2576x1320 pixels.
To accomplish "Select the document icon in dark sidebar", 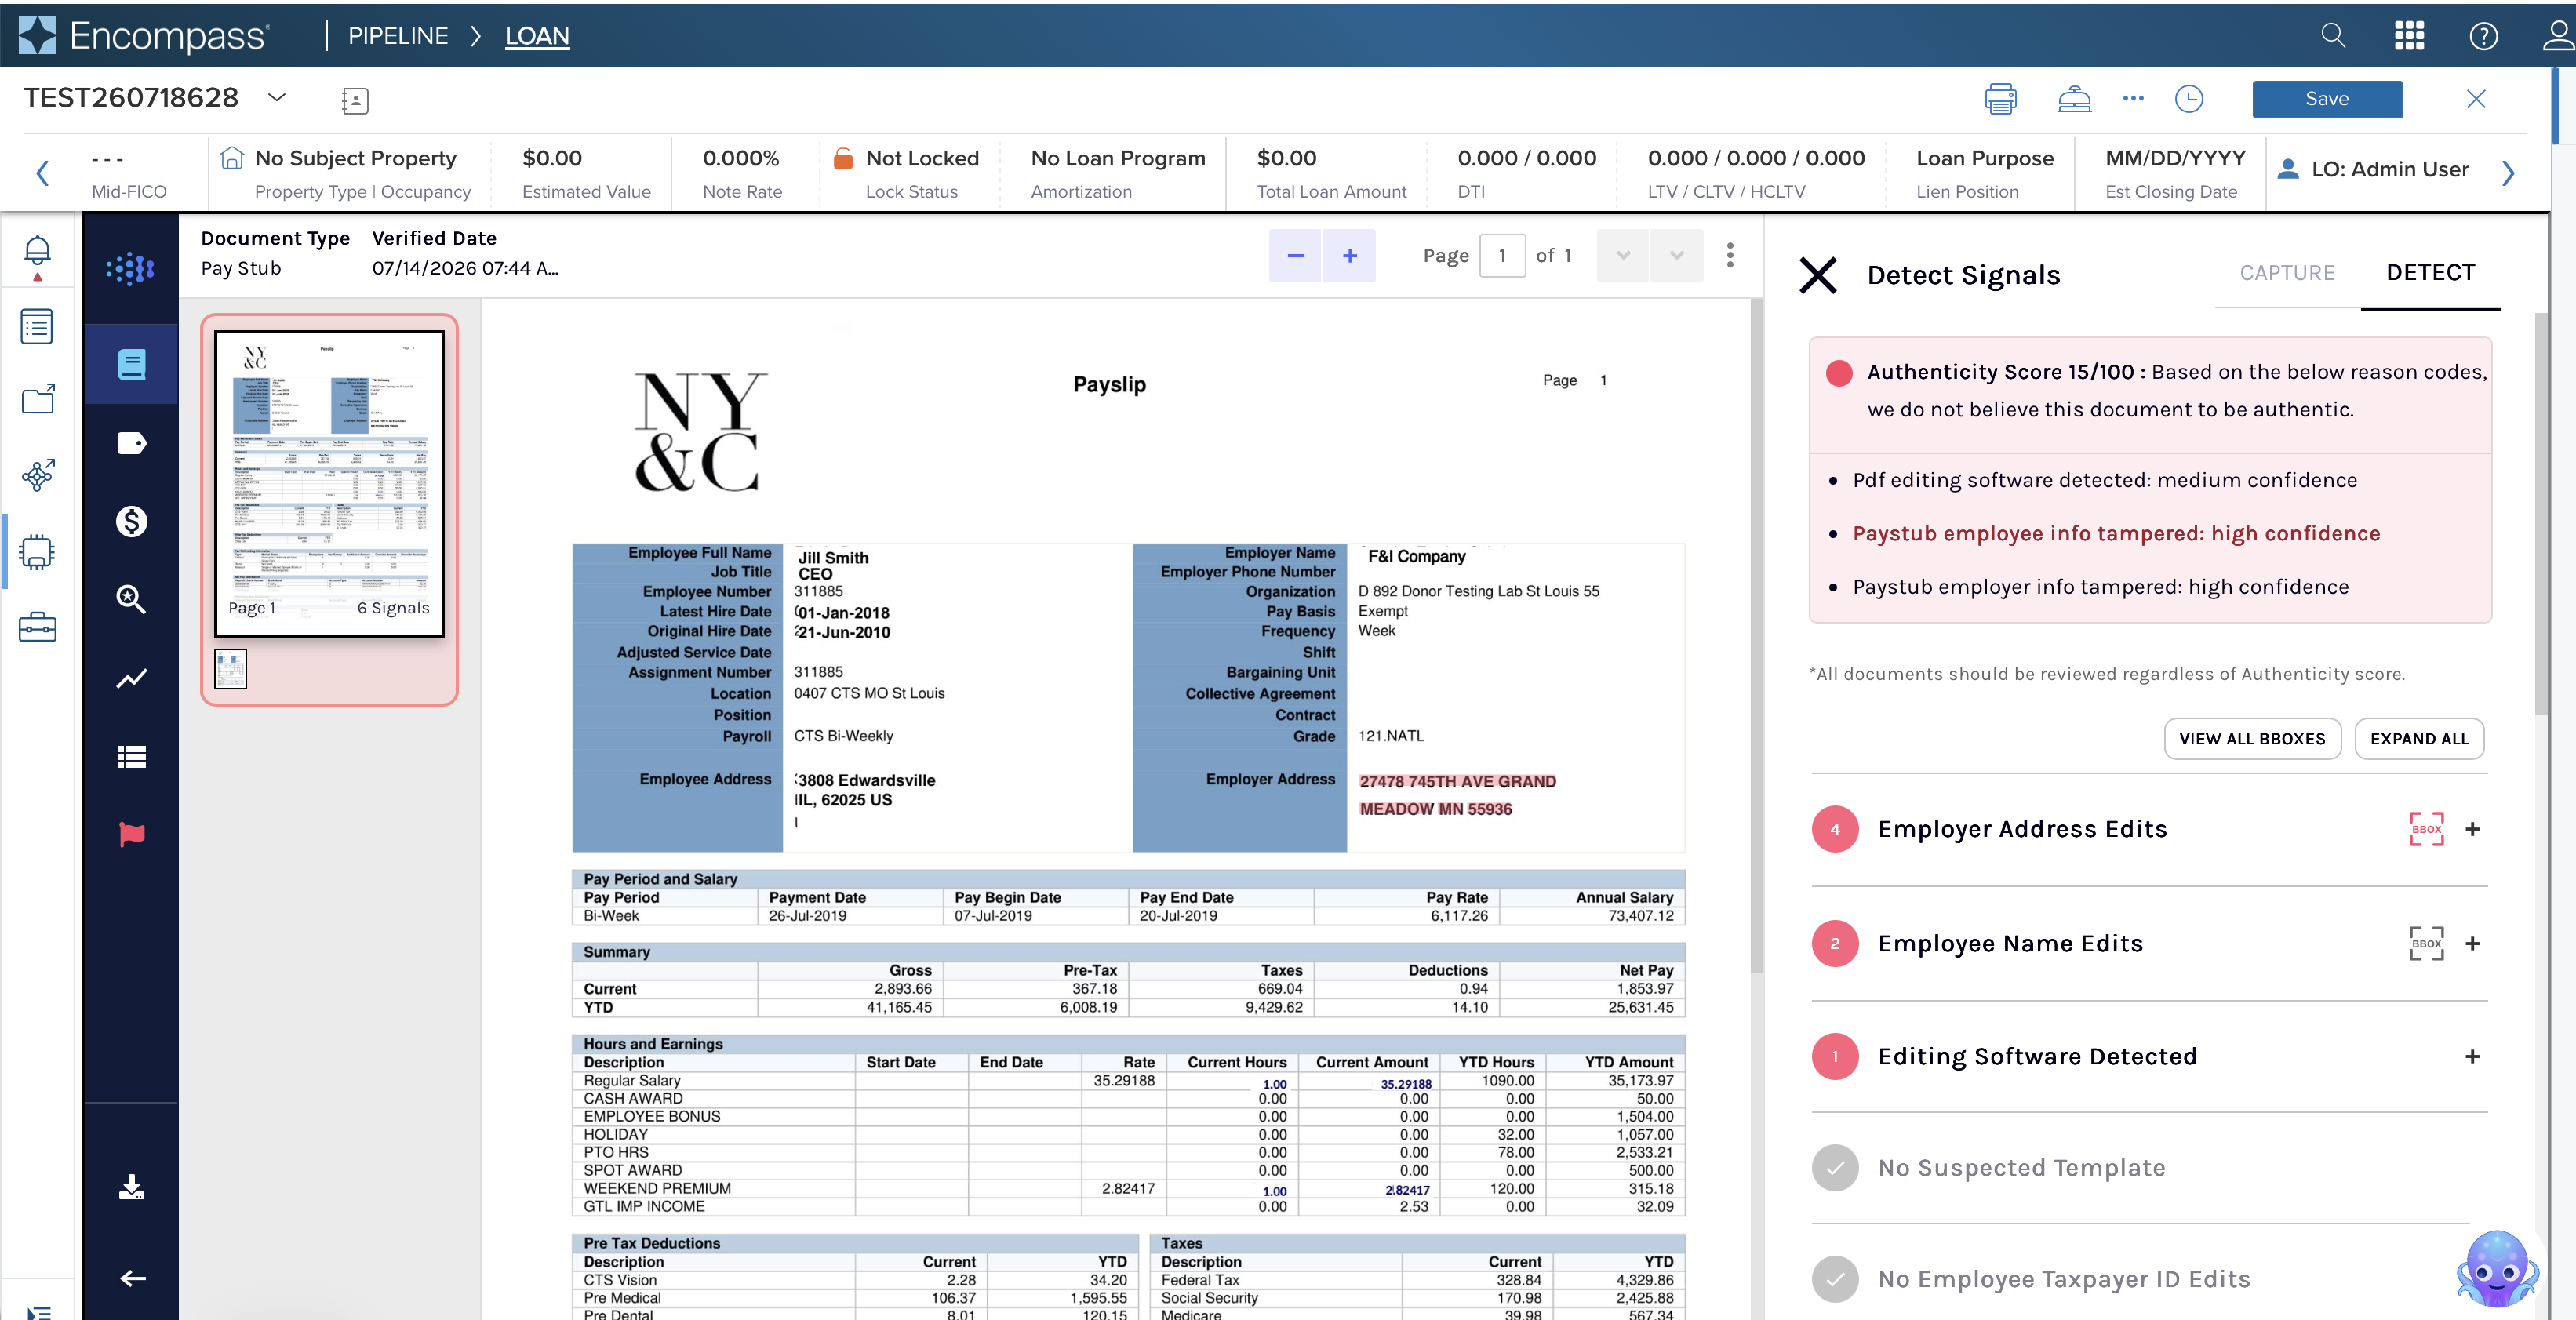I will coord(131,364).
